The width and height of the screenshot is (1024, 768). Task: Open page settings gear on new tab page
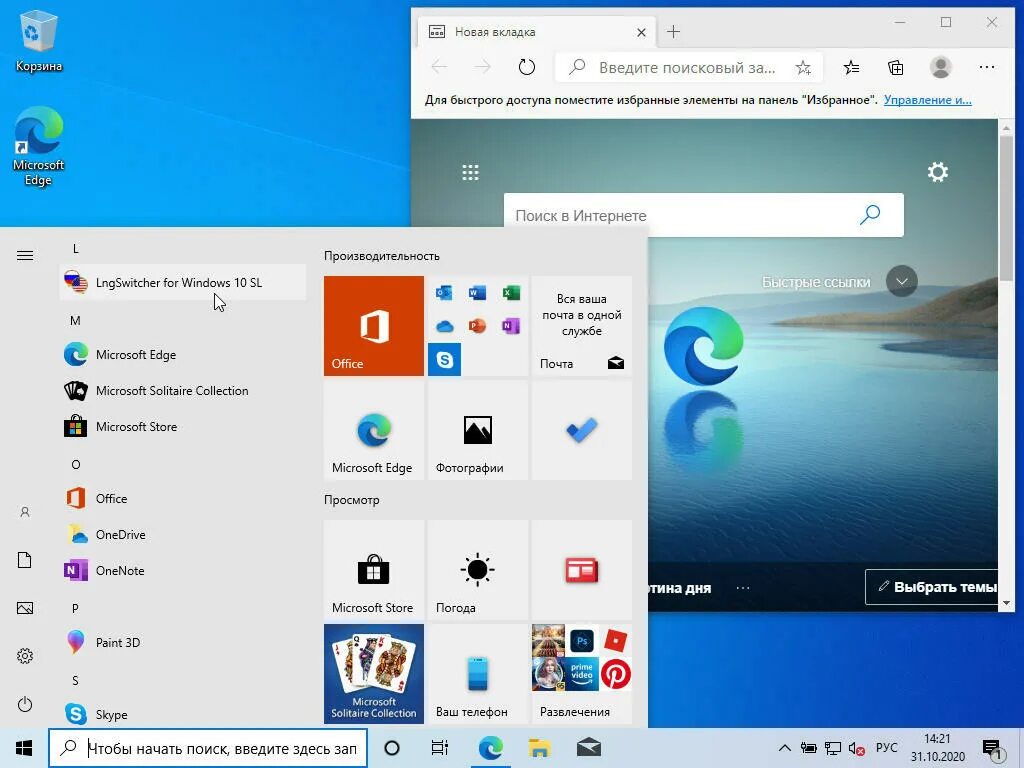point(938,172)
